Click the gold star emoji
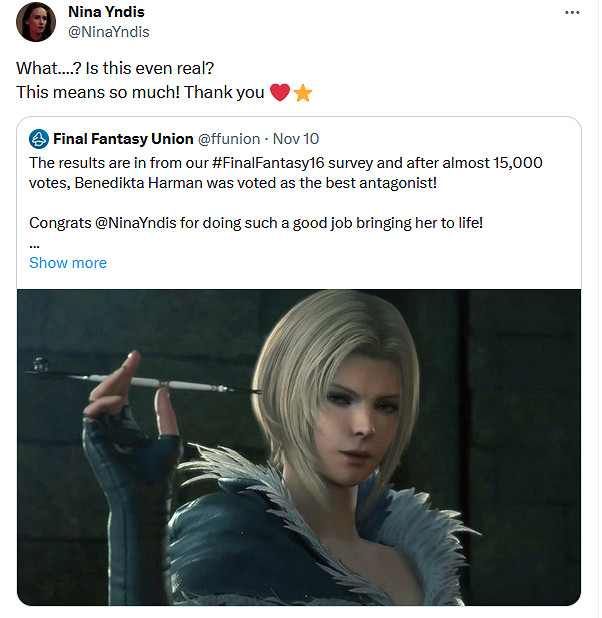 pyautogui.click(x=303, y=93)
